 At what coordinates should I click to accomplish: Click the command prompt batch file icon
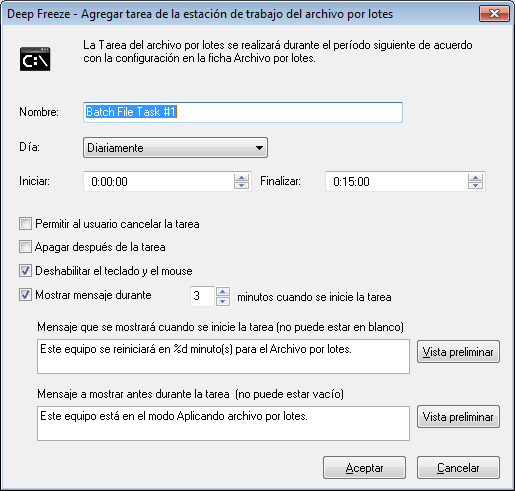tap(35, 59)
